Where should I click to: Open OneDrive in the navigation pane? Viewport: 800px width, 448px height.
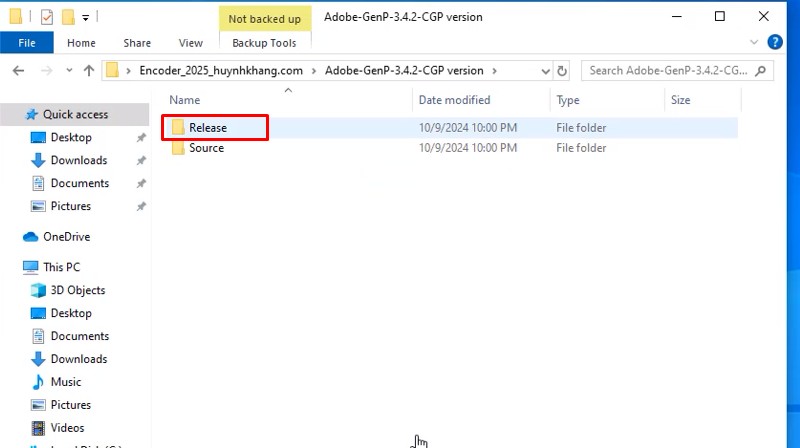tap(66, 237)
